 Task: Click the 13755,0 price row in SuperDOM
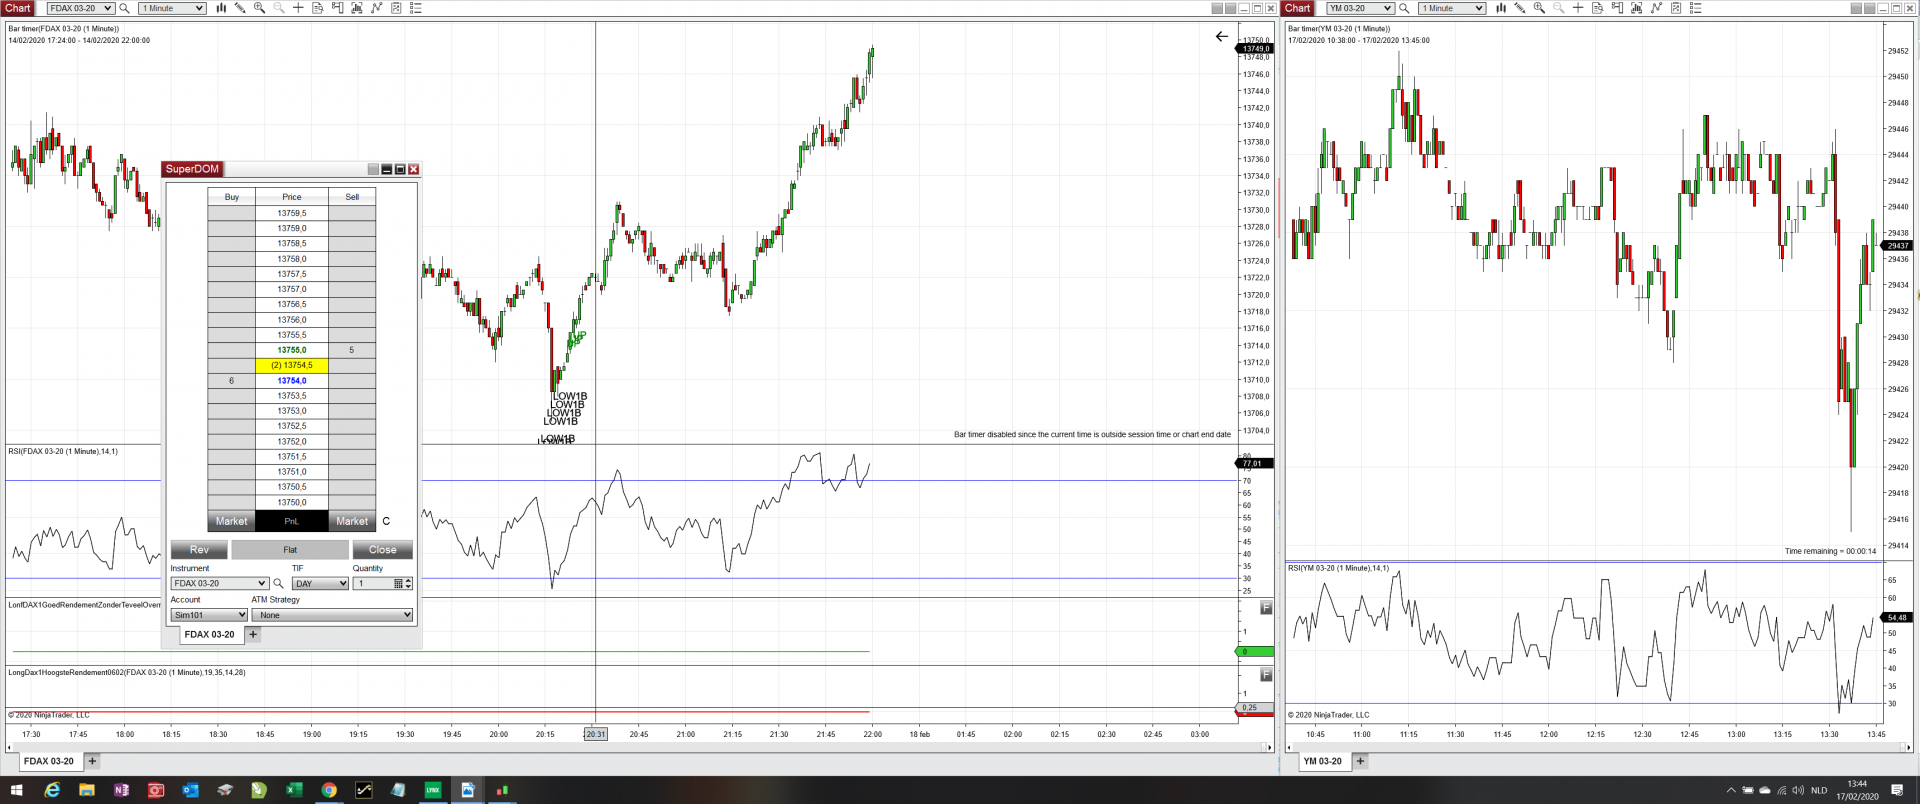click(x=292, y=350)
